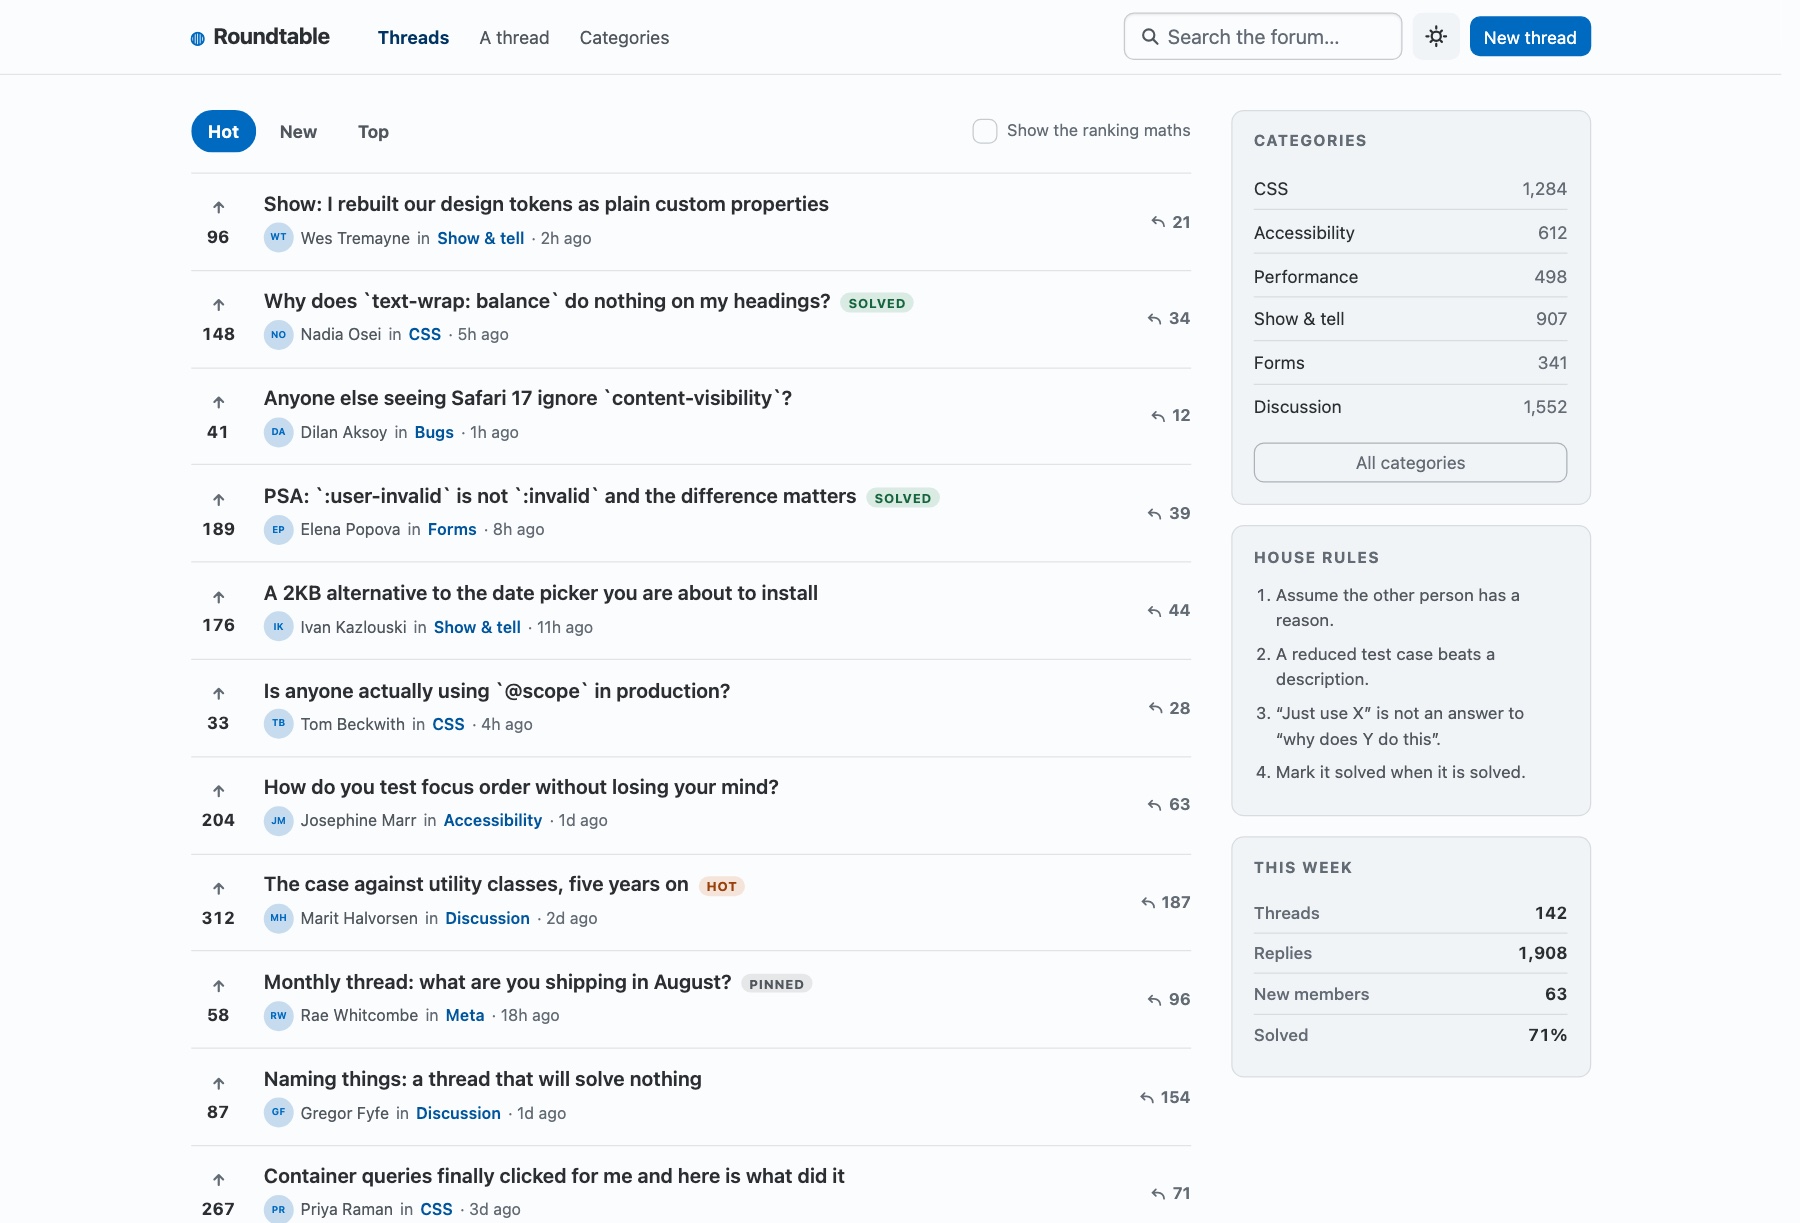Open Performance category in sidebar list

tap(1410, 277)
